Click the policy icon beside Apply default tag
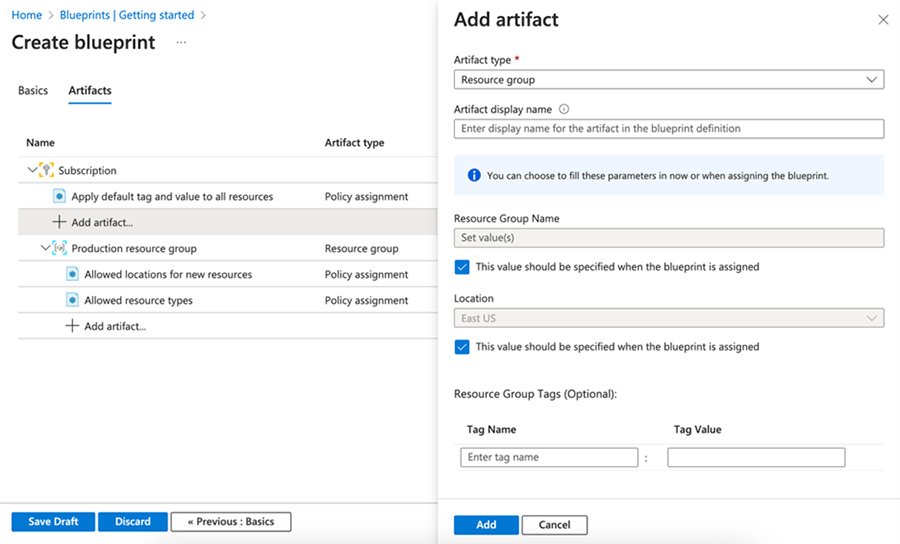Screen dimensions: 900x544 (60, 197)
